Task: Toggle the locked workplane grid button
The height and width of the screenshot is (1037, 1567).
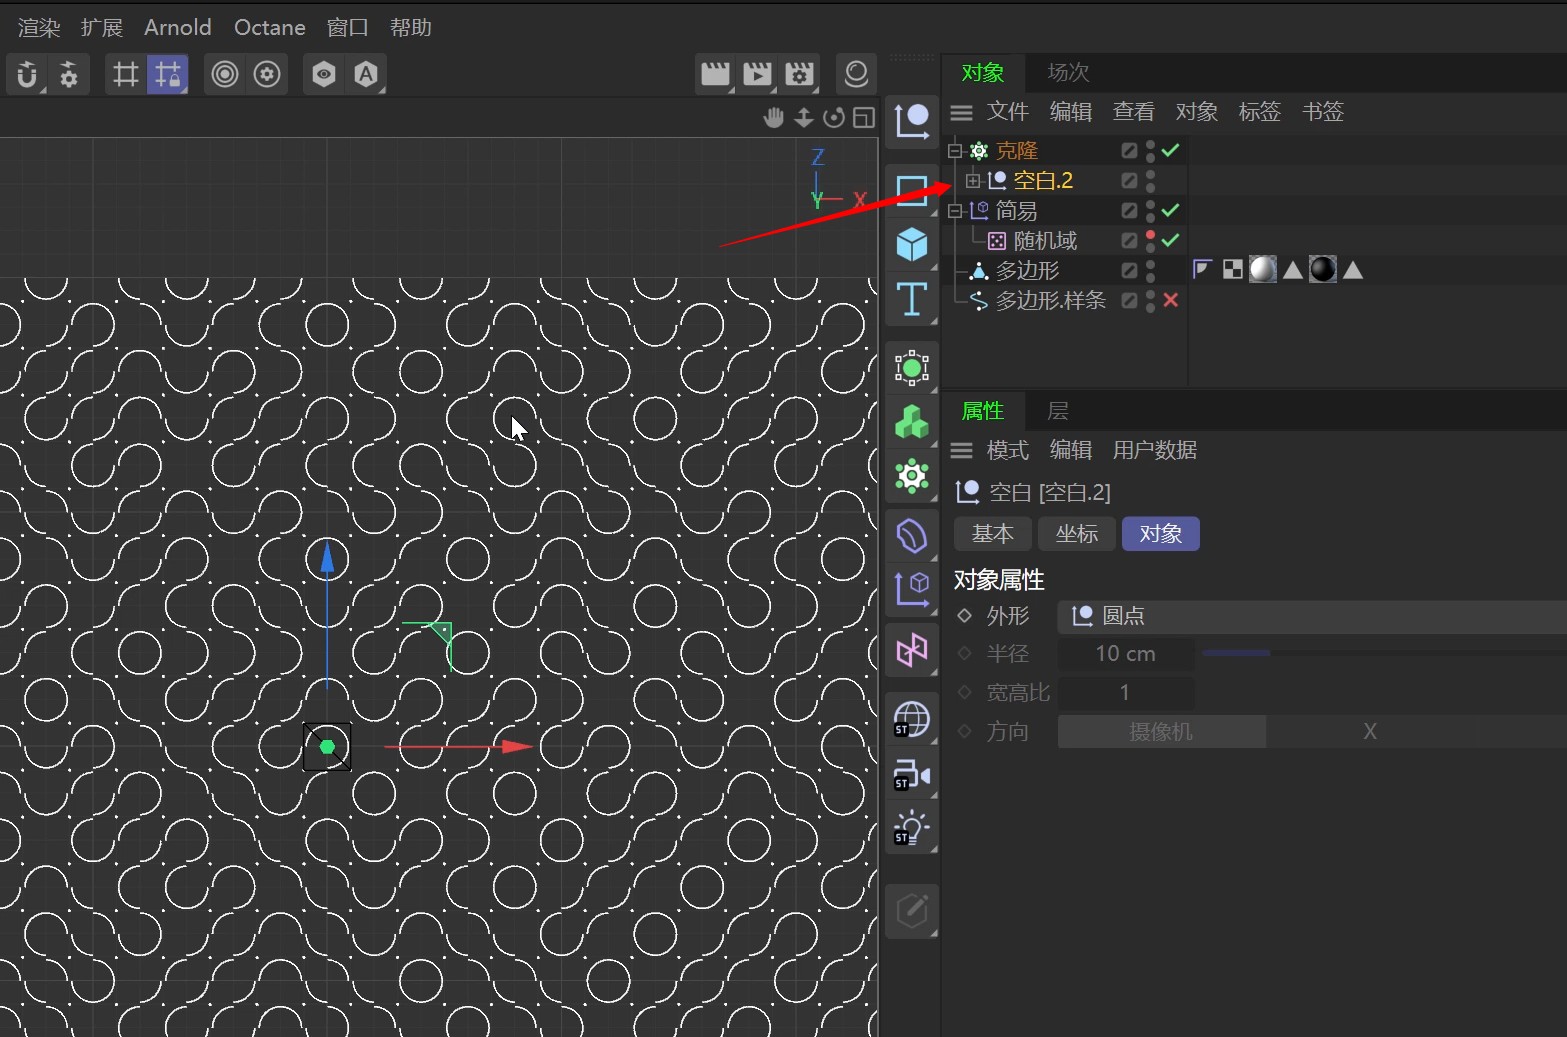Action: click(x=167, y=74)
